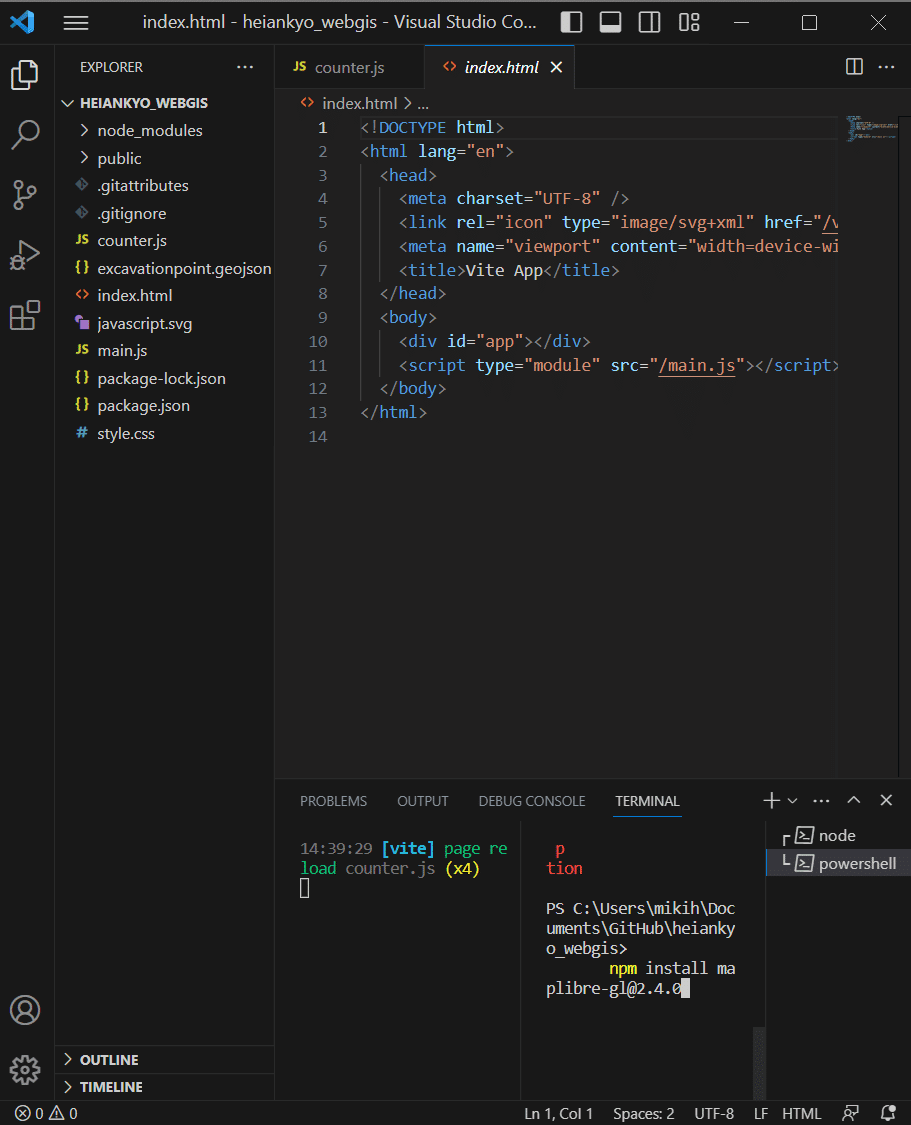The width and height of the screenshot is (911, 1125).
Task: Toggle the bottom panel layout button
Action: click(611, 23)
